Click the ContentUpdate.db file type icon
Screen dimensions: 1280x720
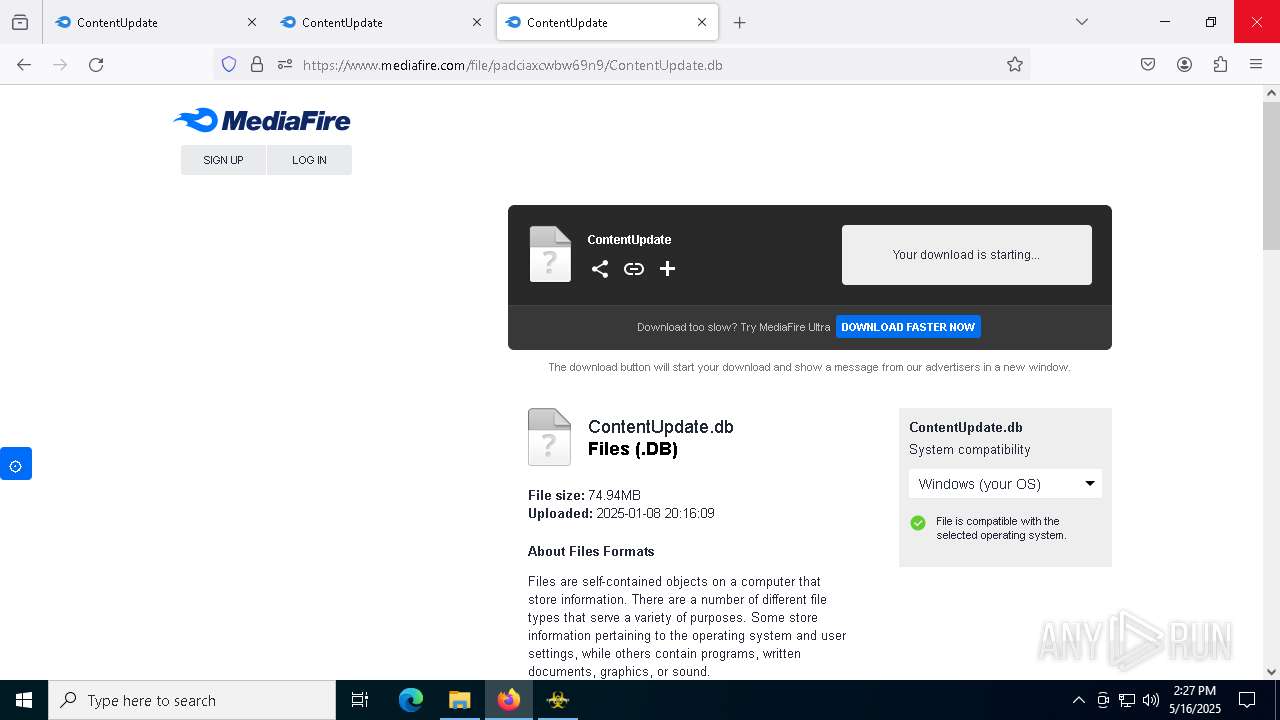549,437
